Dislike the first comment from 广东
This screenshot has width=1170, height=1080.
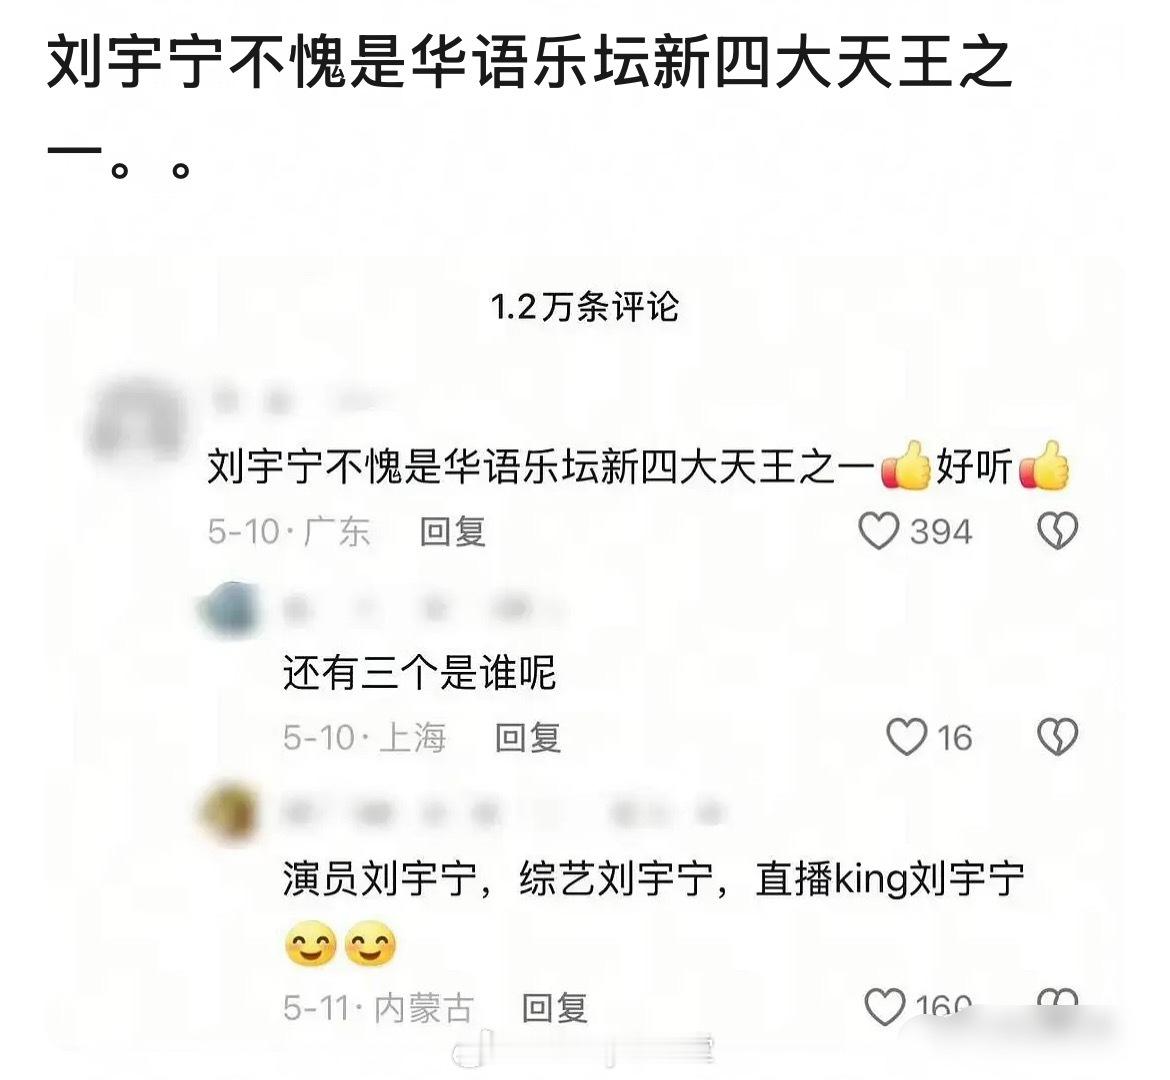pos(1058,531)
